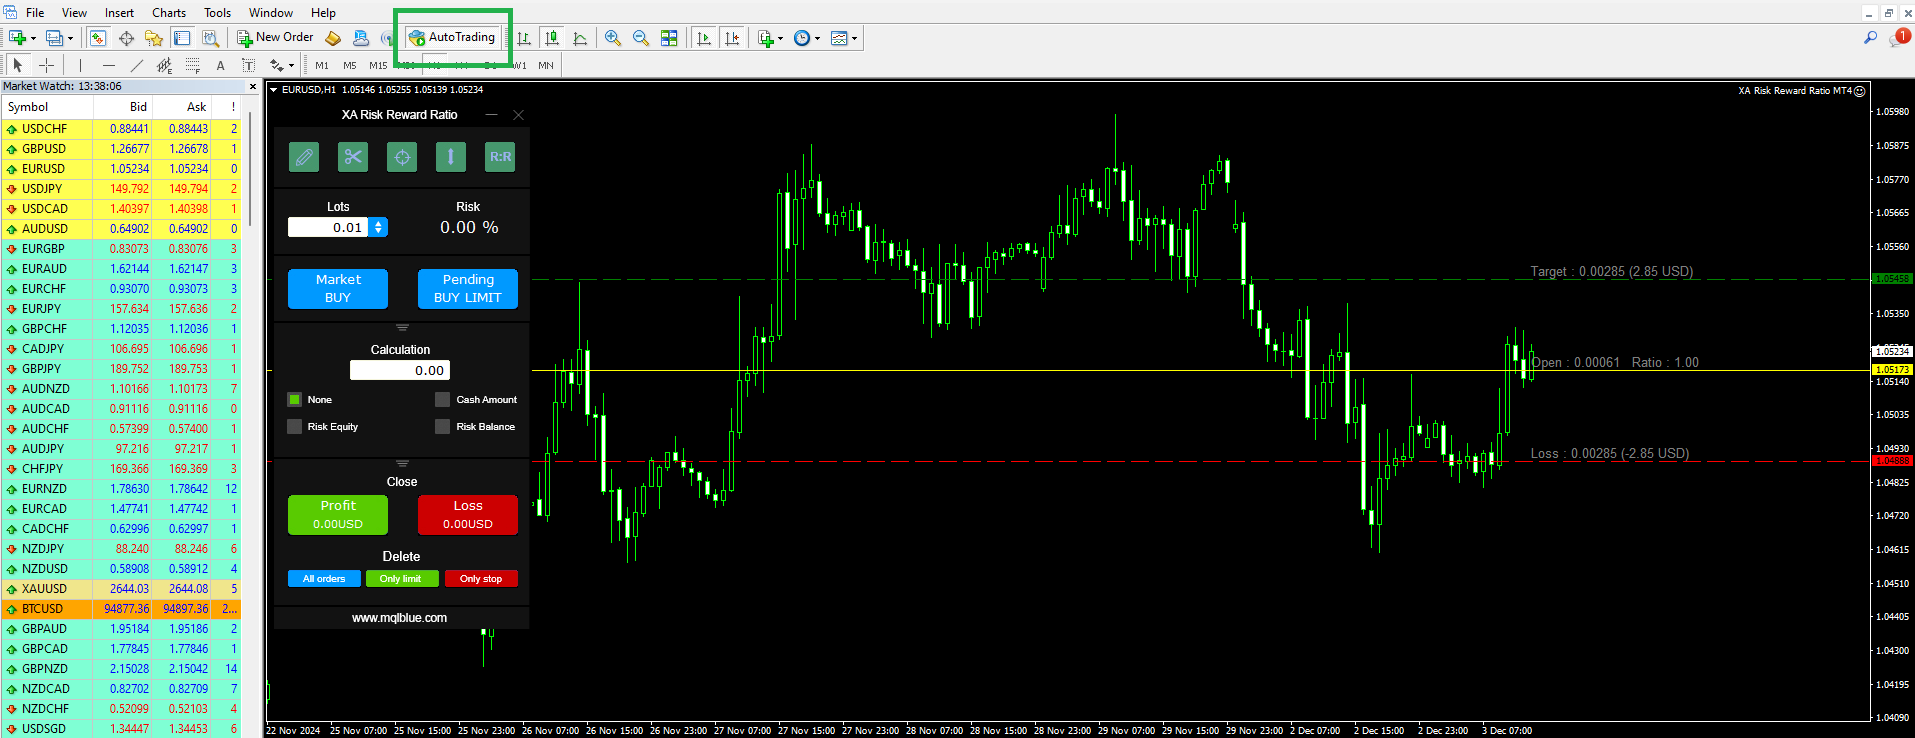Draw a vertical line tool
Viewport: 1915px width, 738px height.
[80, 65]
